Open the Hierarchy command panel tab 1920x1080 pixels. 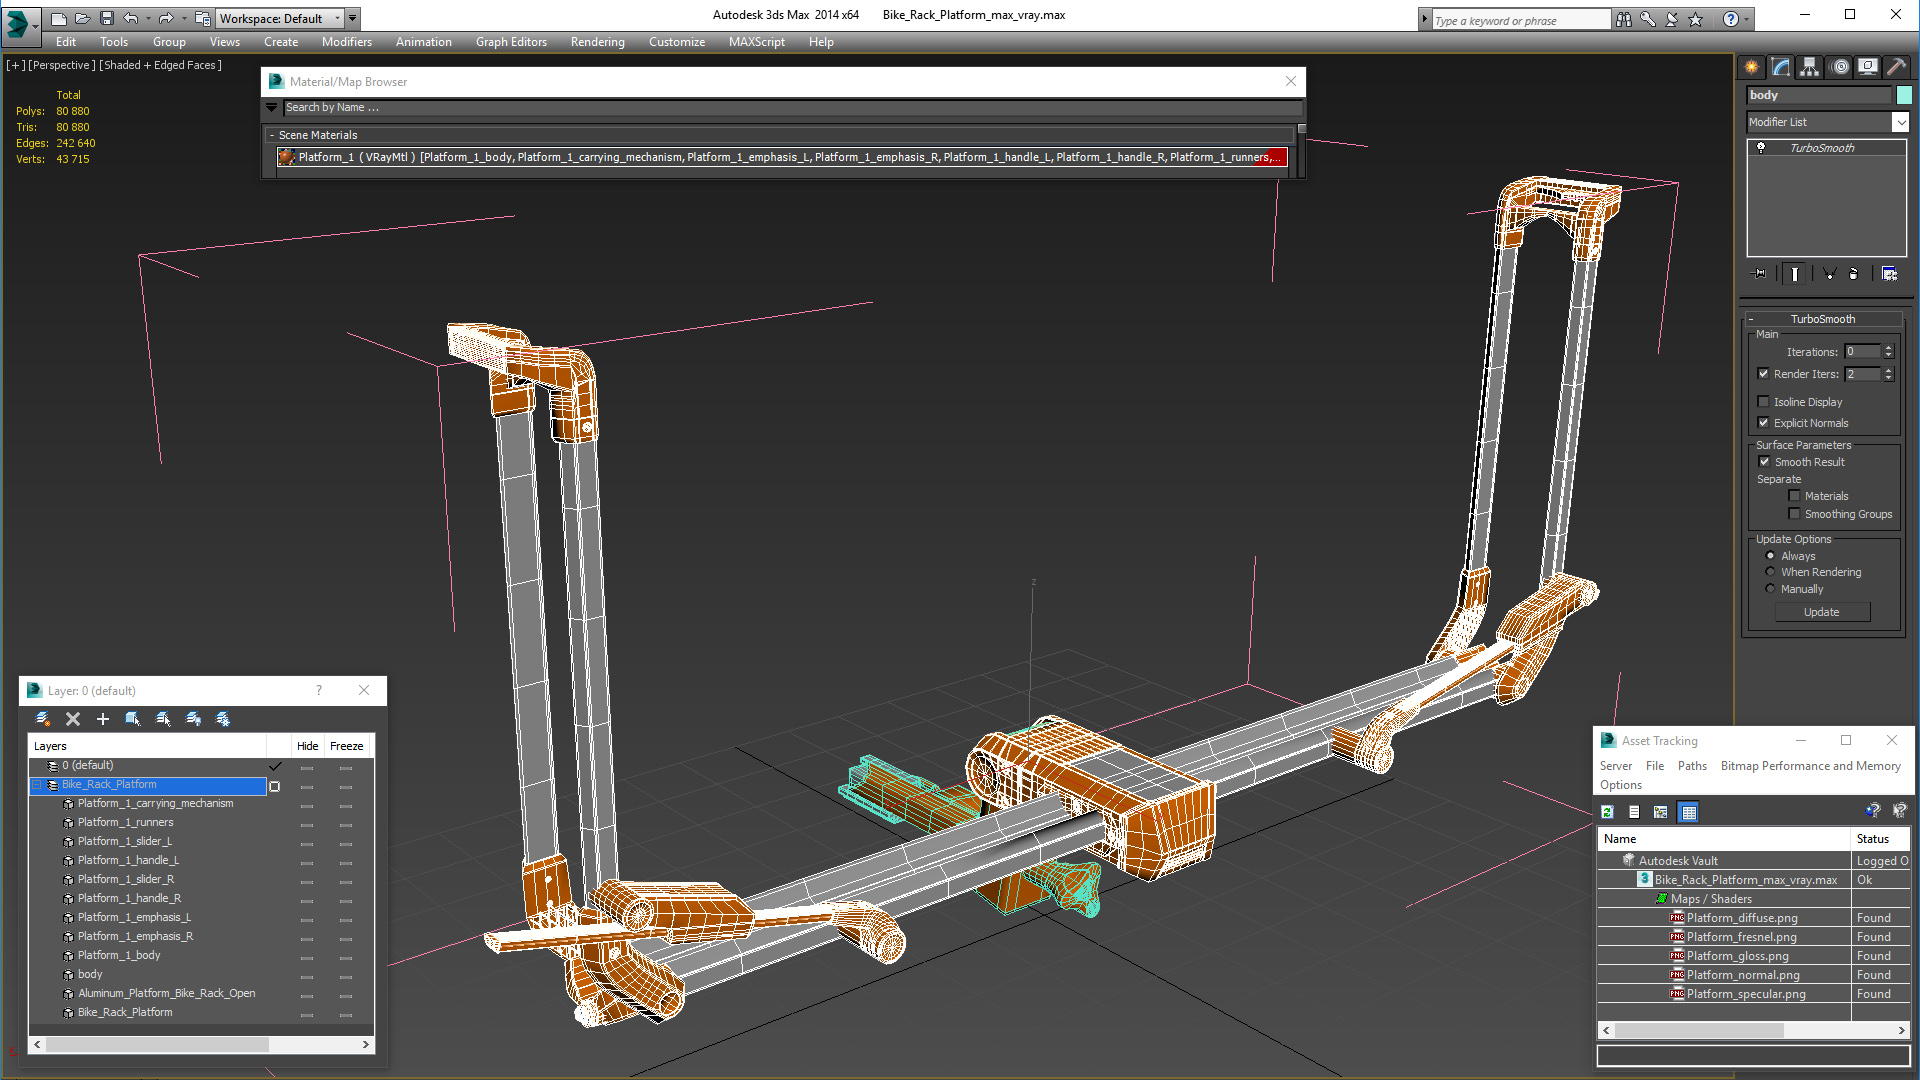click(x=1810, y=67)
